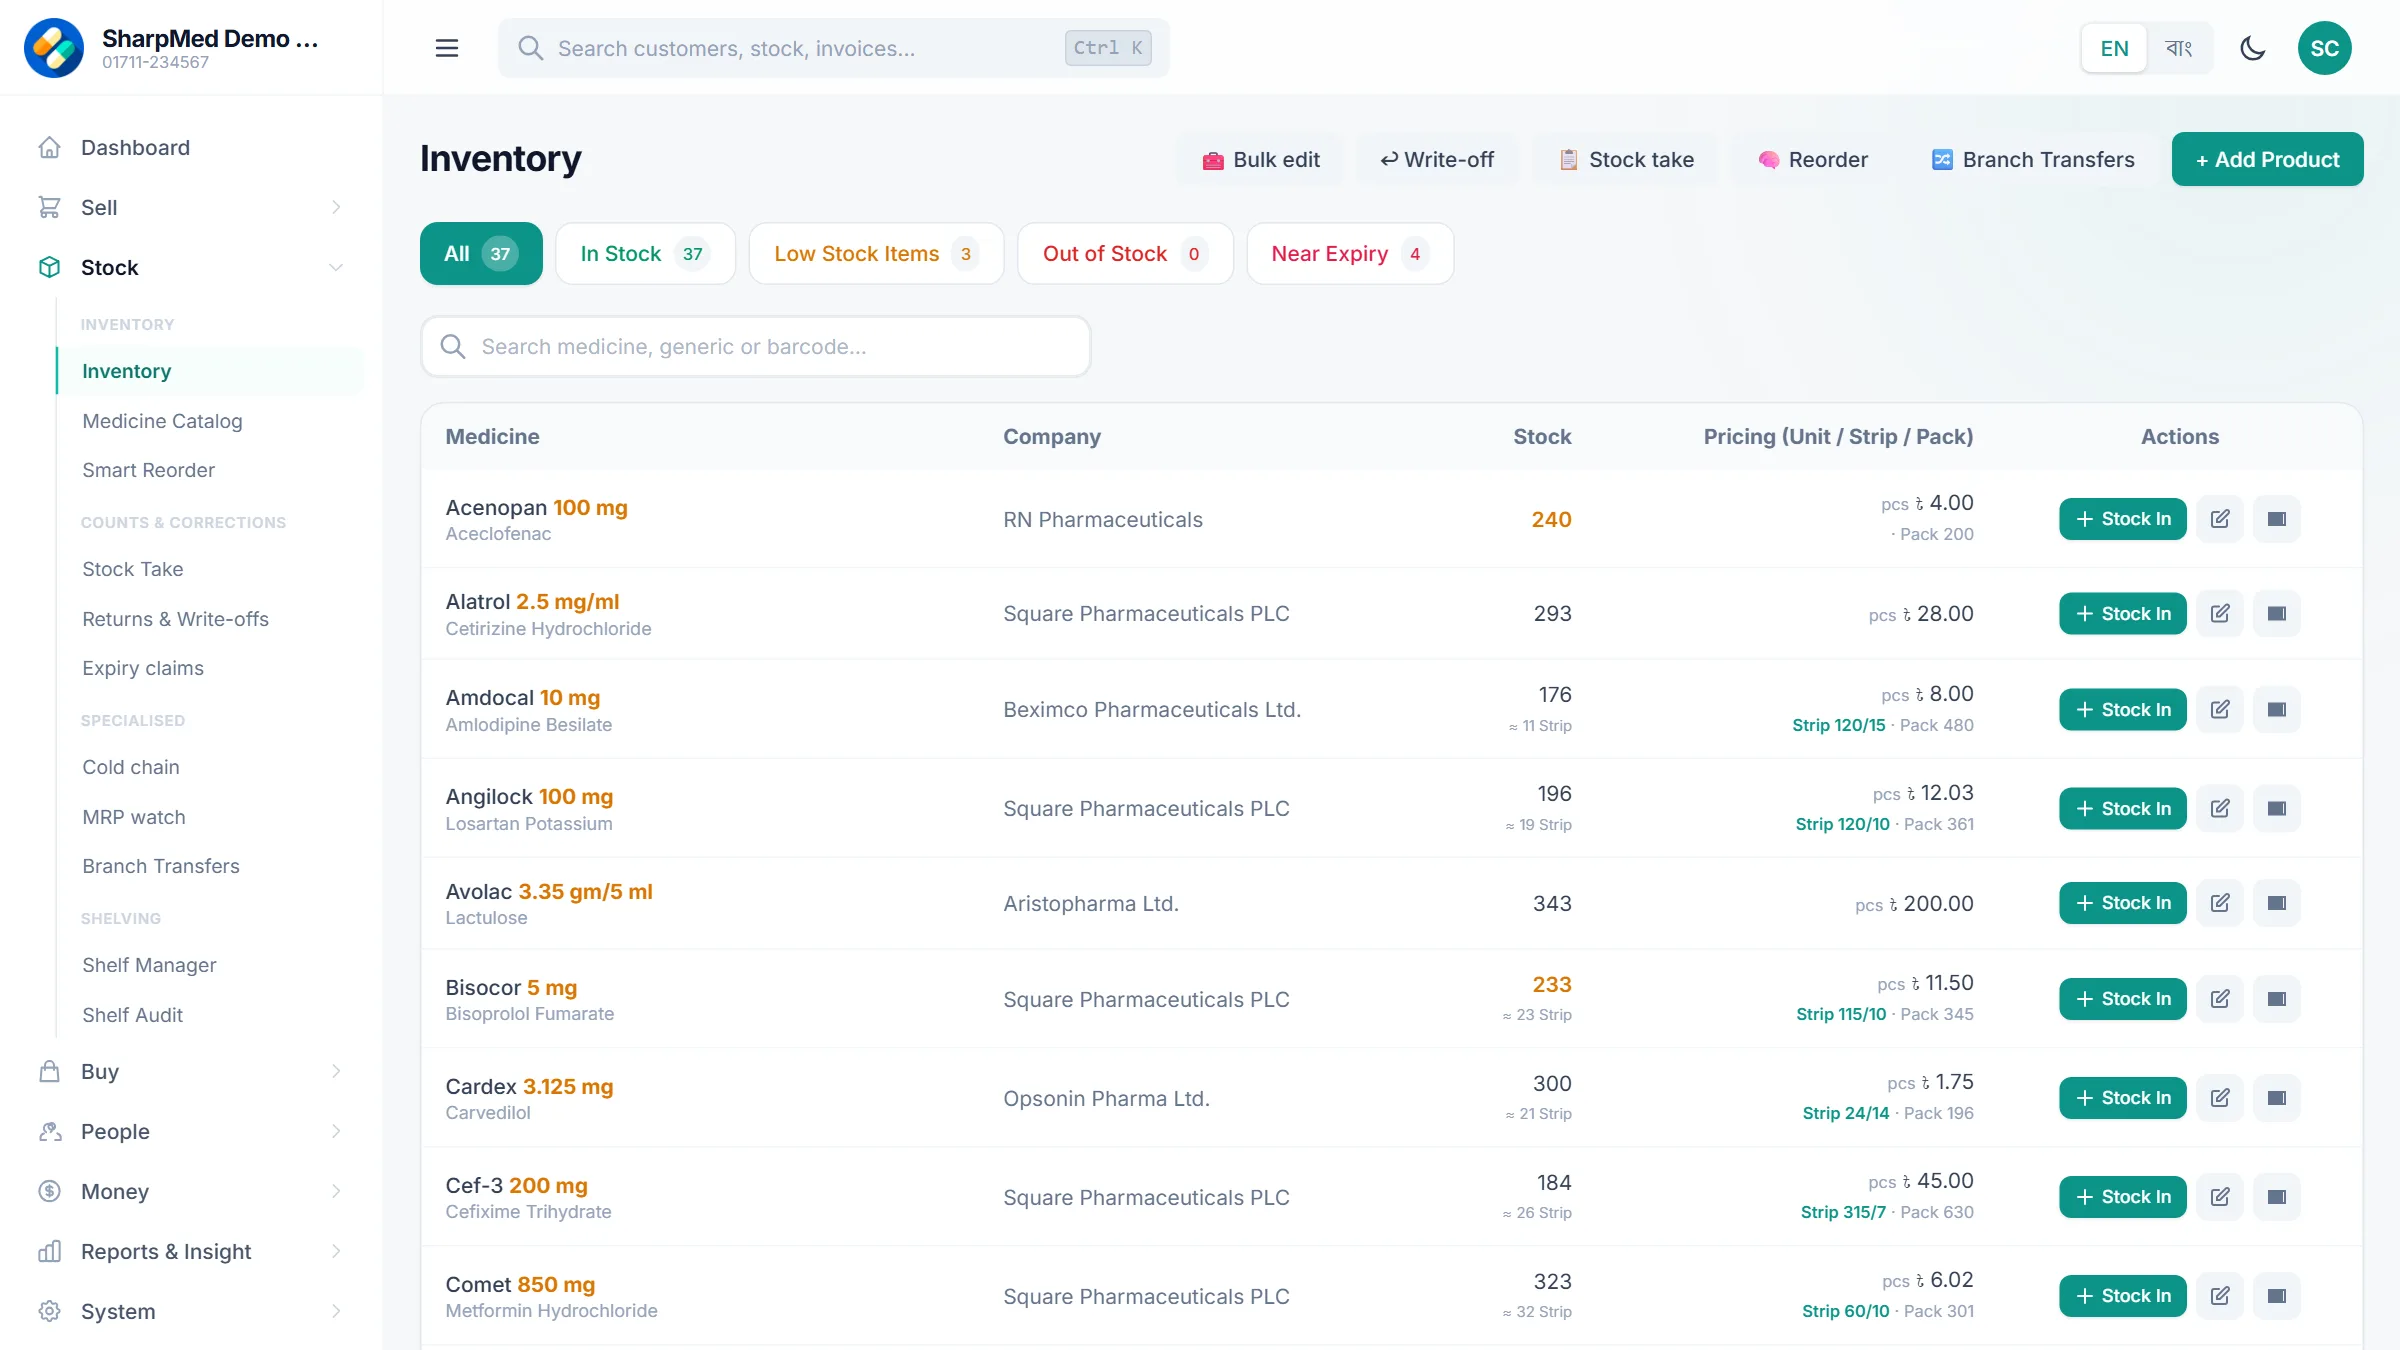Open Medicine Catalog page
This screenshot has height=1350, width=2400.
click(162, 421)
